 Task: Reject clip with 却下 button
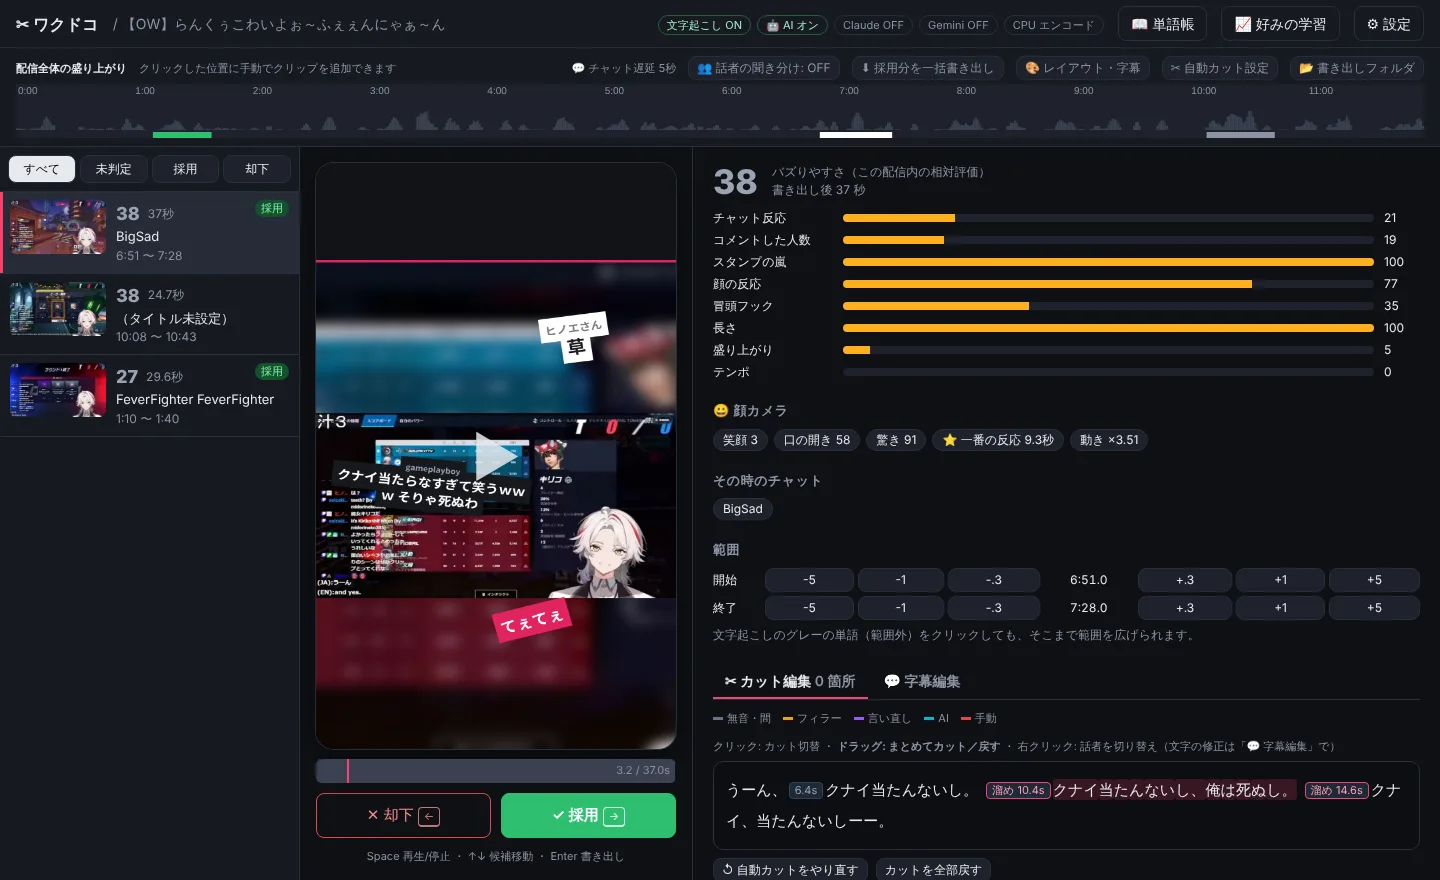(x=403, y=815)
